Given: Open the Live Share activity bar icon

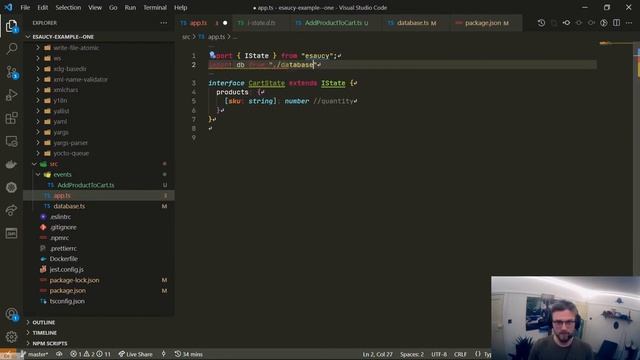Looking at the screenshot, I should [11, 210].
